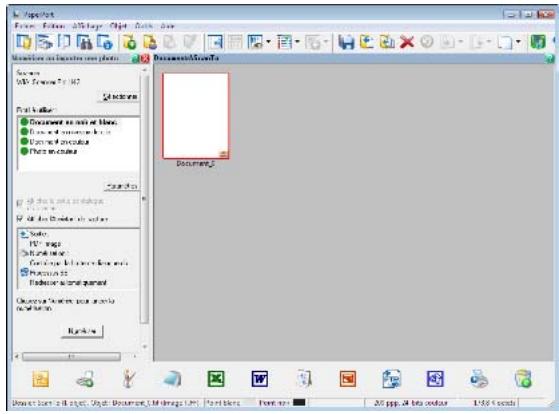Image resolution: width=559 pixels, height=414 pixels.
Task: Toggle the greyed-out Afficher checkbox
Action: coord(20,203)
